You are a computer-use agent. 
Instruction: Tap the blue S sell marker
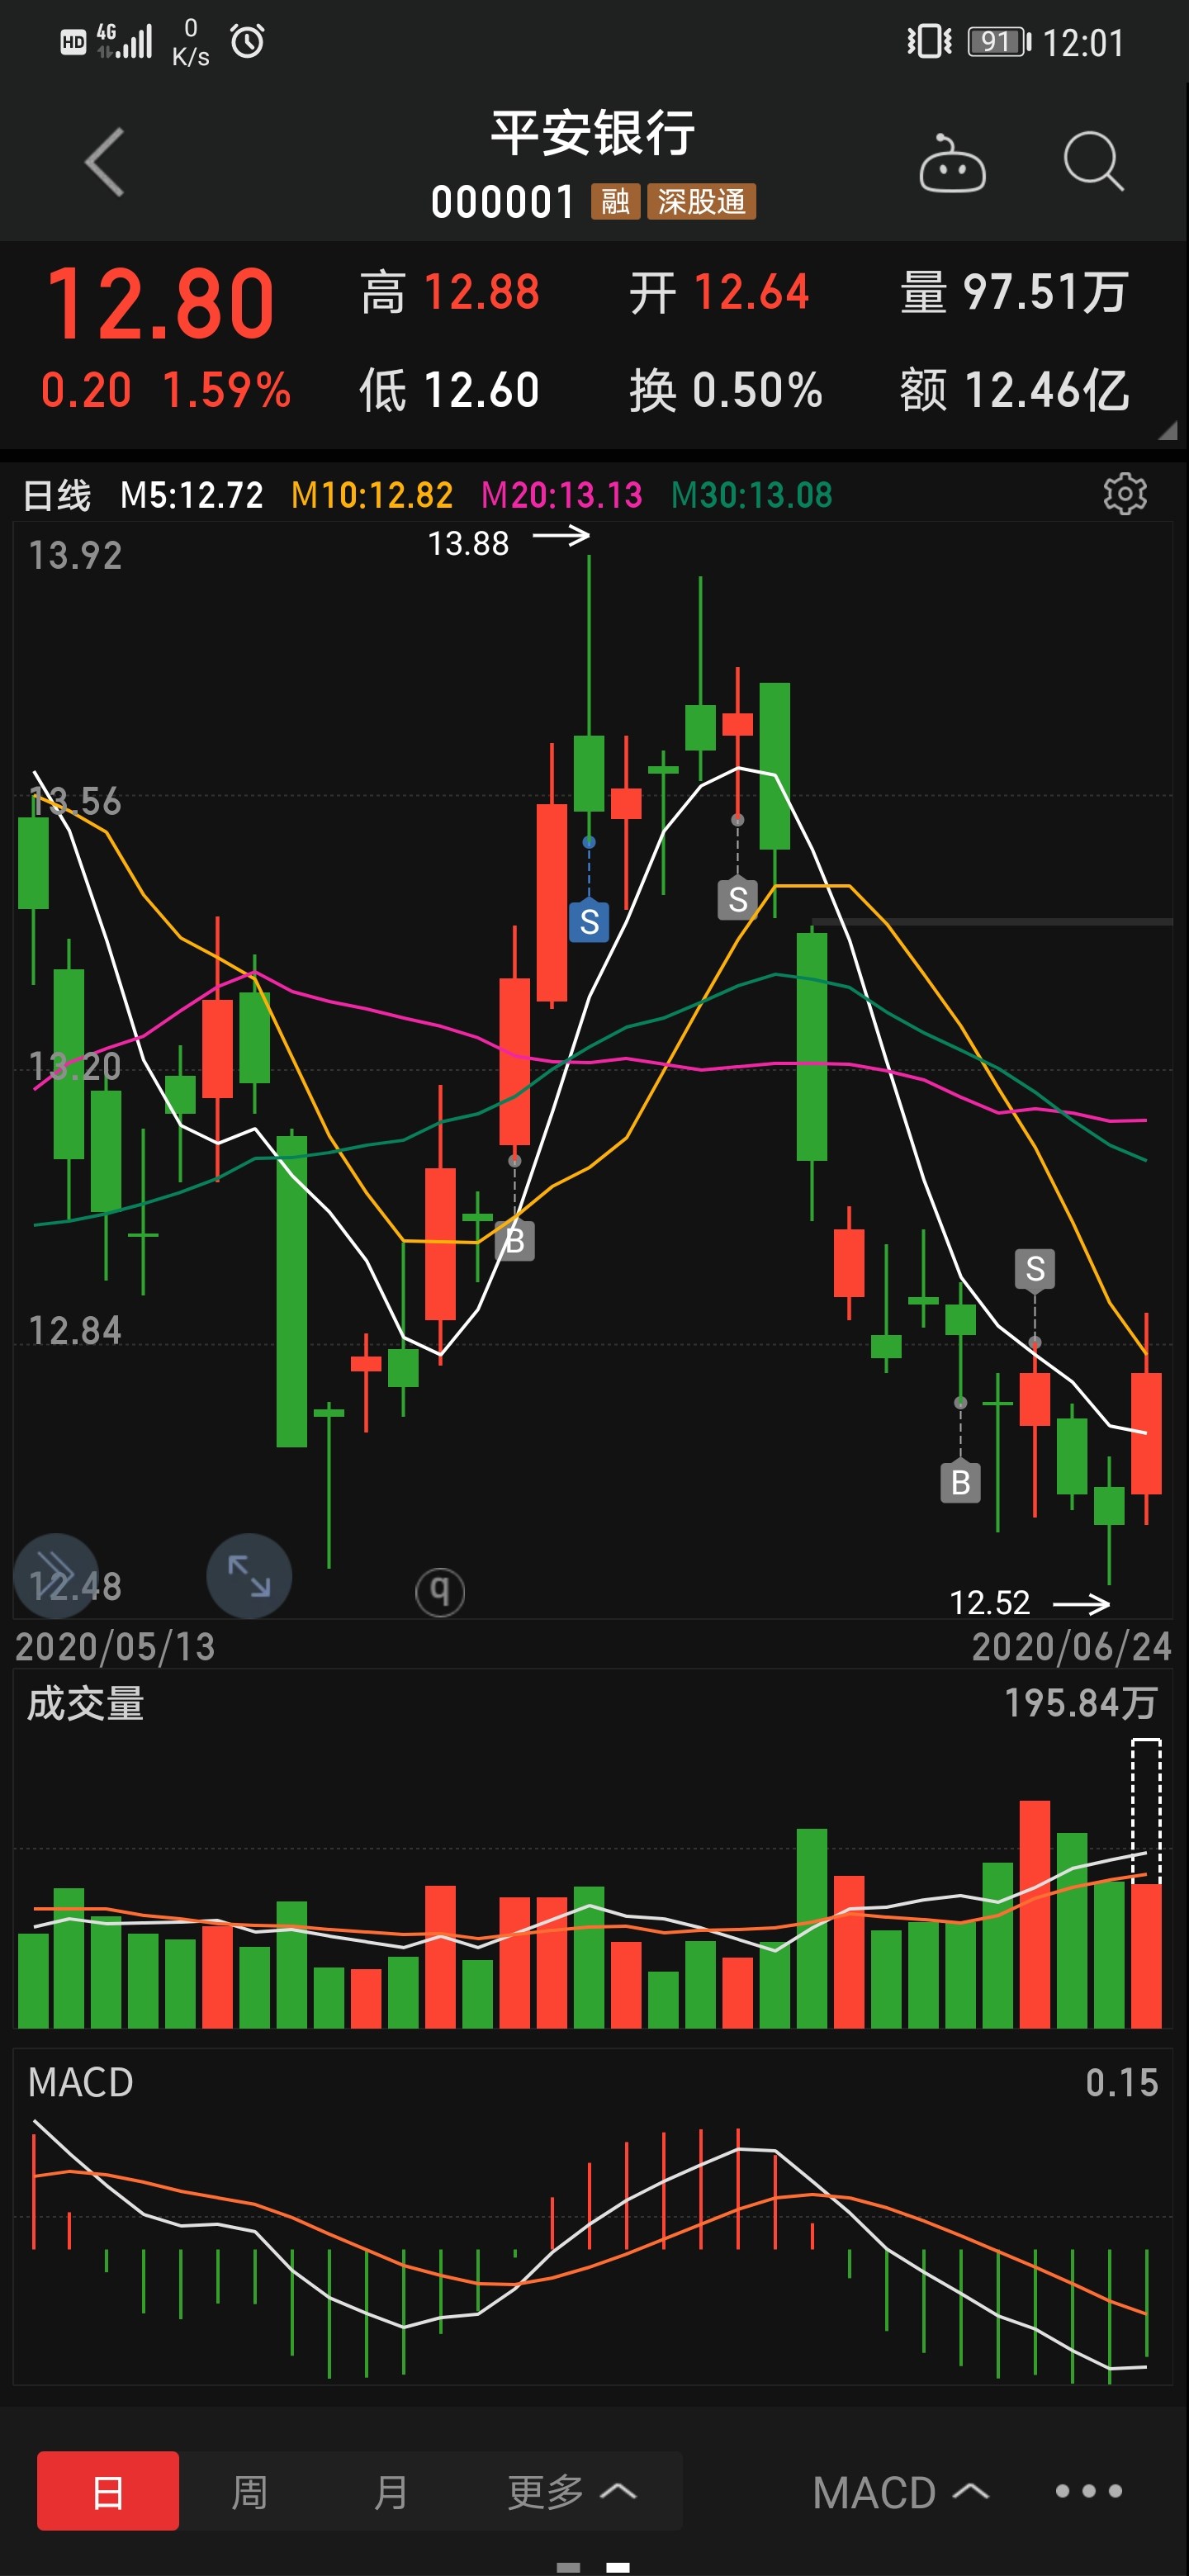[x=589, y=921]
